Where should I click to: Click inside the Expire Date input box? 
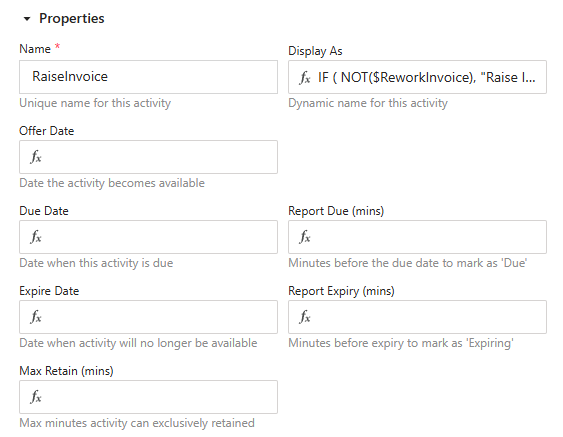[148, 317]
